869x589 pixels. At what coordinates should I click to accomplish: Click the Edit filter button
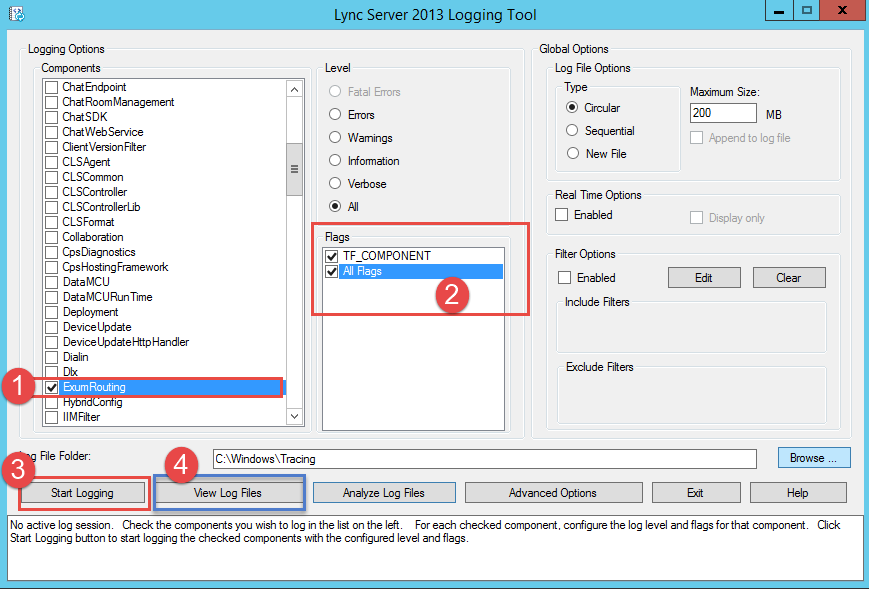pyautogui.click(x=704, y=278)
